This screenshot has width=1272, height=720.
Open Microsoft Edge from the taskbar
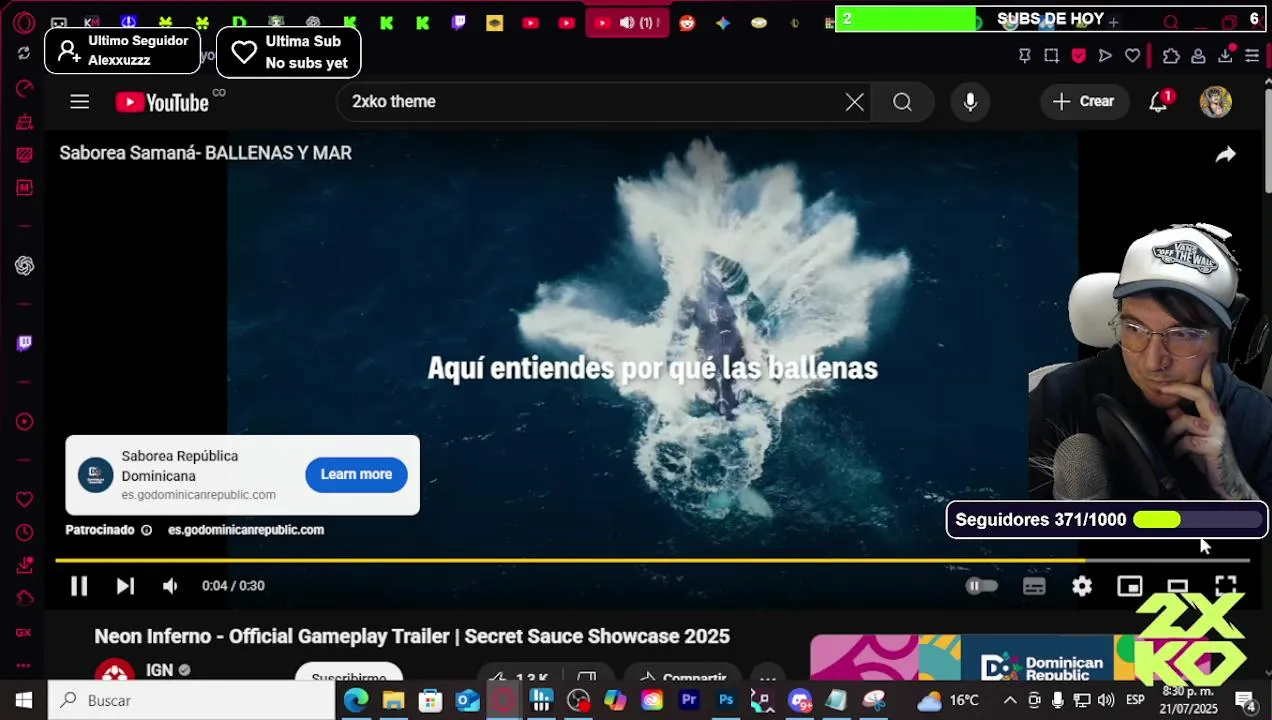pyautogui.click(x=356, y=701)
